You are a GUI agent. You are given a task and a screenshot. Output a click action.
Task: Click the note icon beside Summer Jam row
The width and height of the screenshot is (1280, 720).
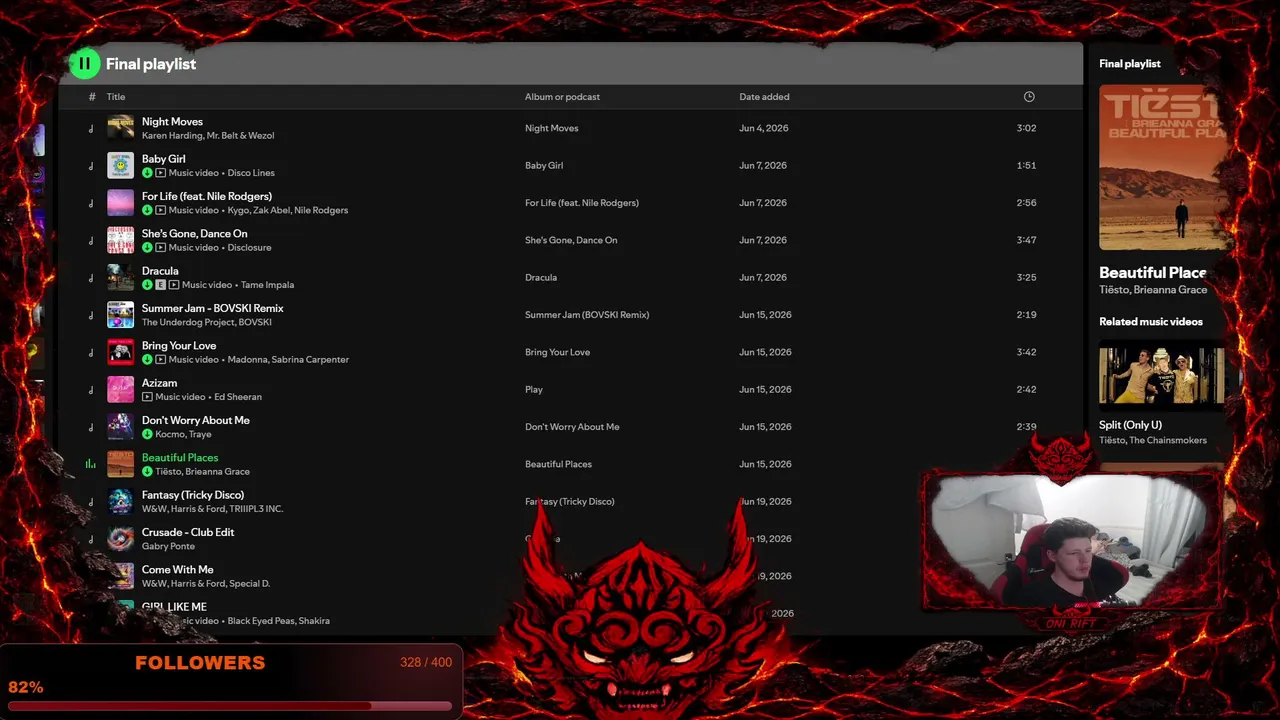click(91, 315)
